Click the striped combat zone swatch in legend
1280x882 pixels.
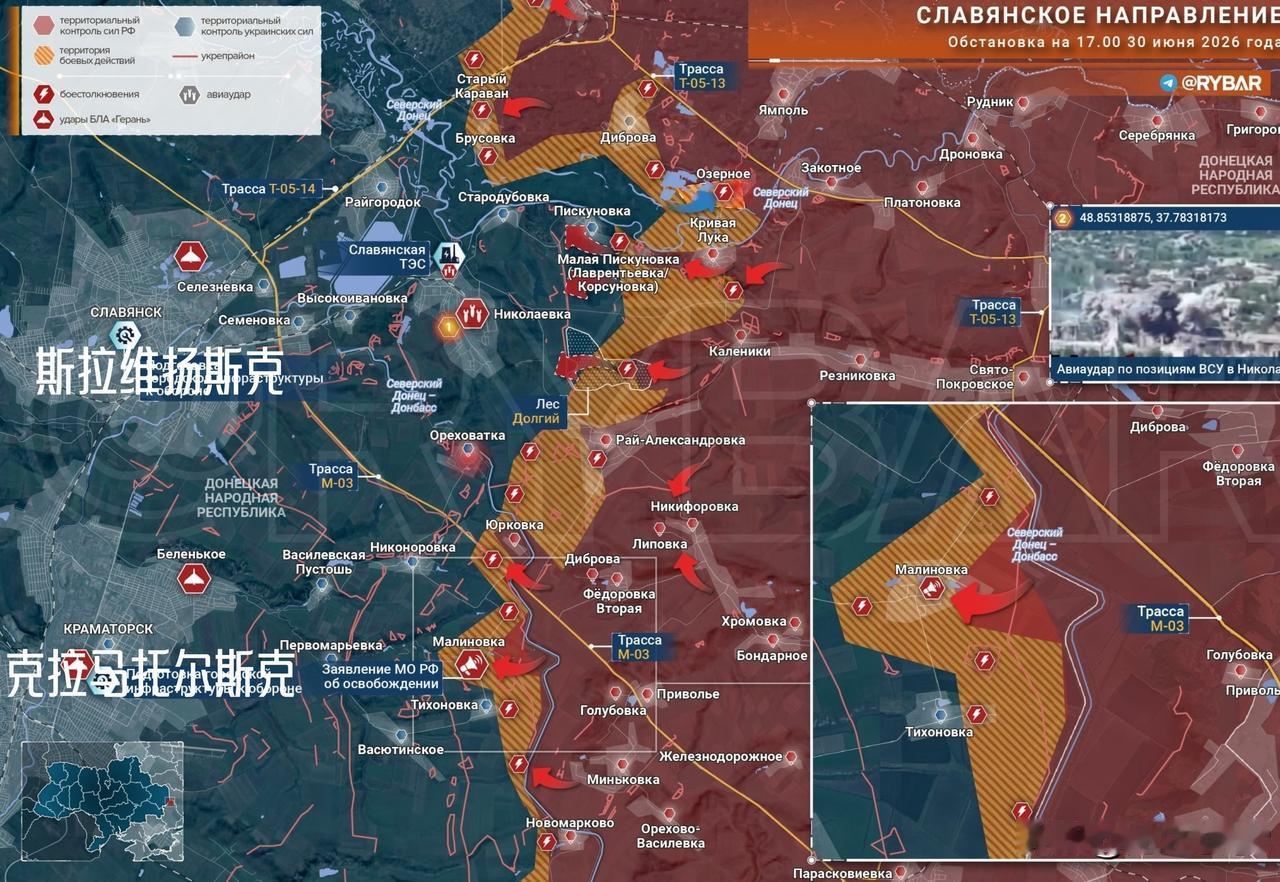(44, 57)
